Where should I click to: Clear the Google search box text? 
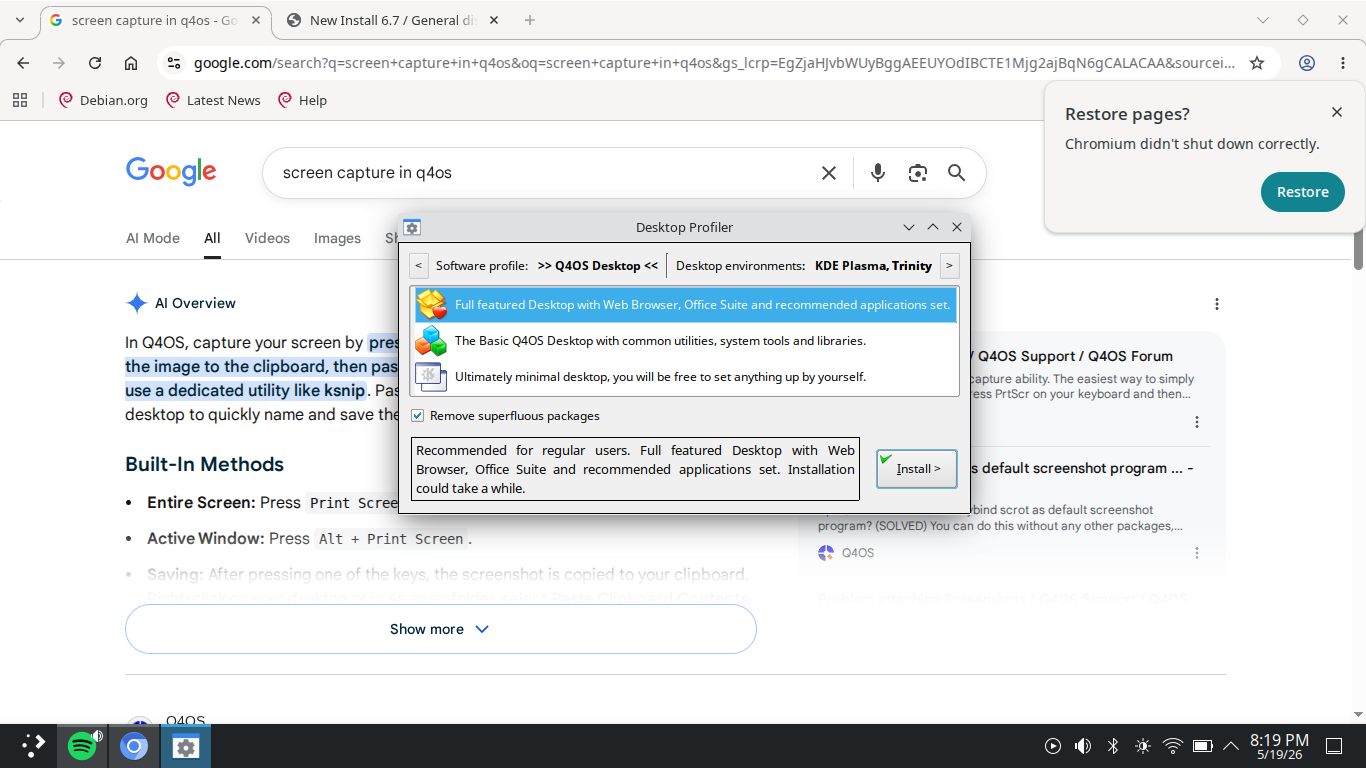tap(829, 173)
